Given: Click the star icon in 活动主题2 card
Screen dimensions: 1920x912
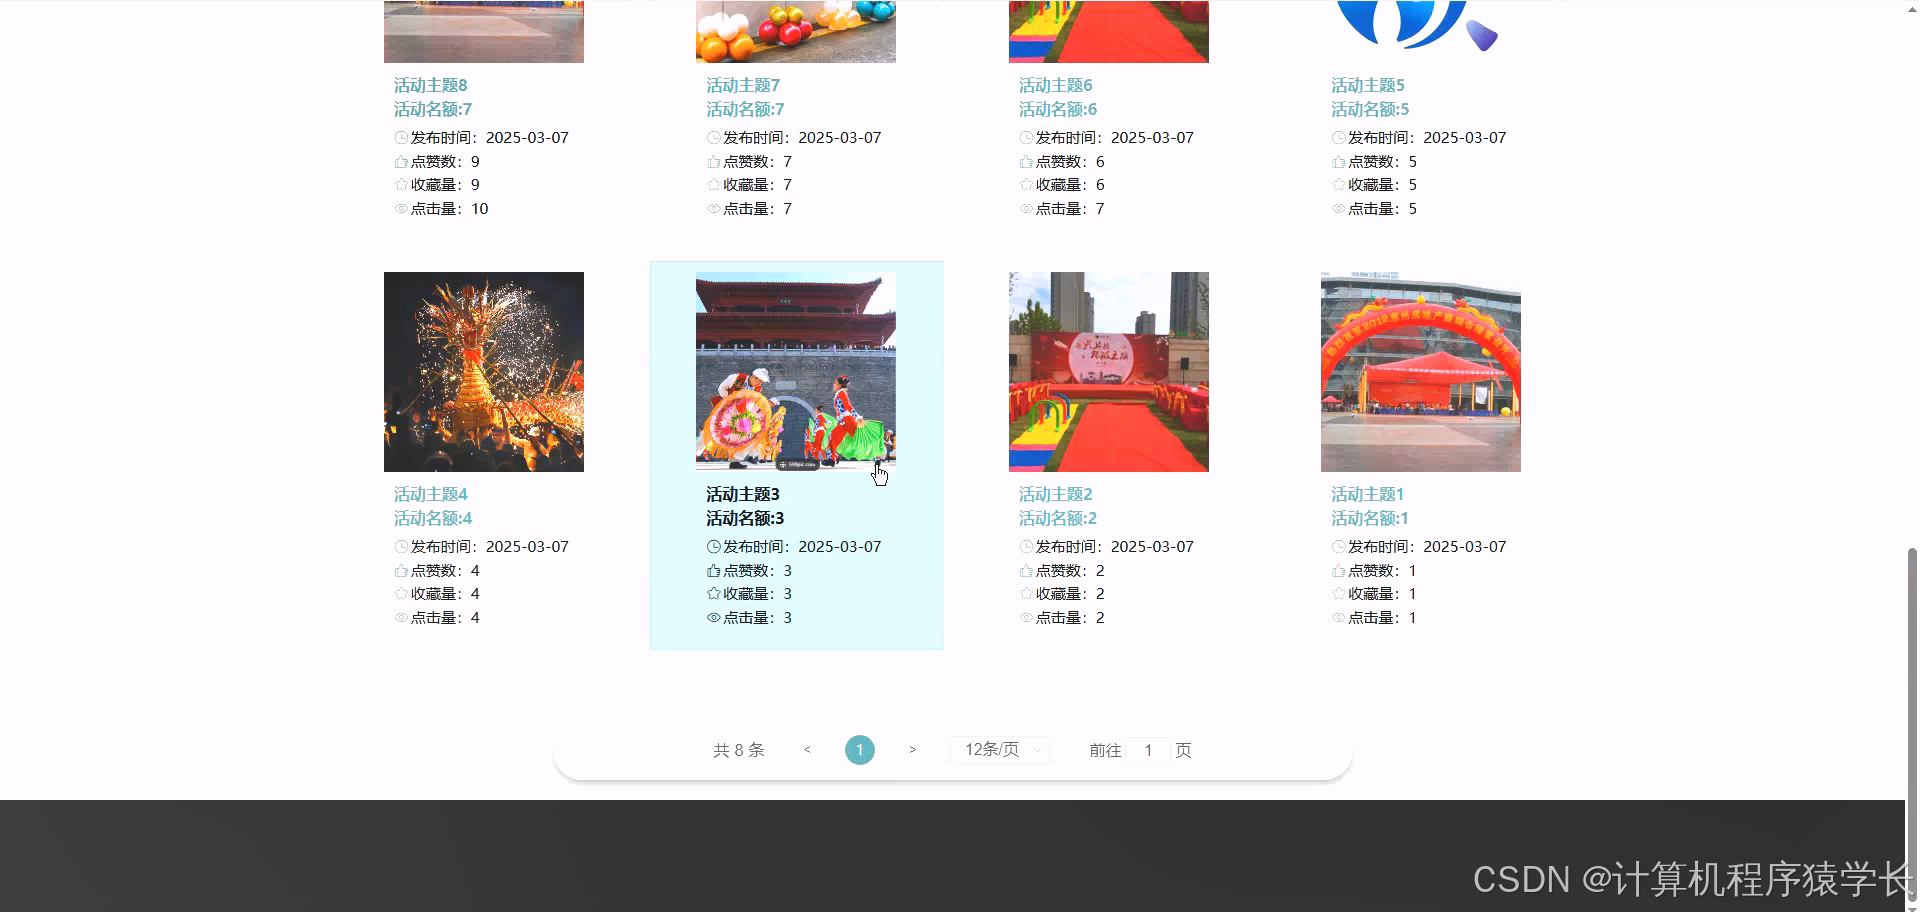Looking at the screenshot, I should click(x=1026, y=594).
